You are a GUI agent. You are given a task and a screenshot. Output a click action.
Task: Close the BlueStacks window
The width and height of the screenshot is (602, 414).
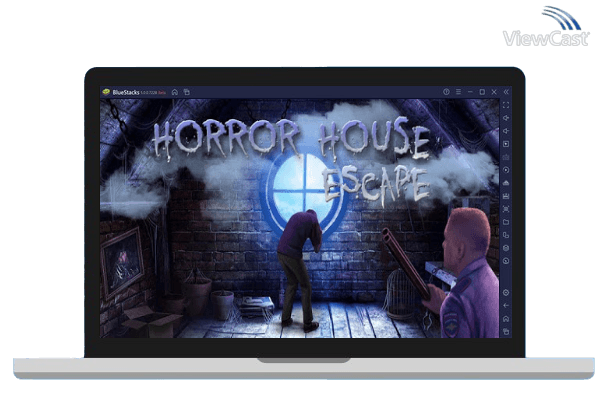tap(494, 92)
